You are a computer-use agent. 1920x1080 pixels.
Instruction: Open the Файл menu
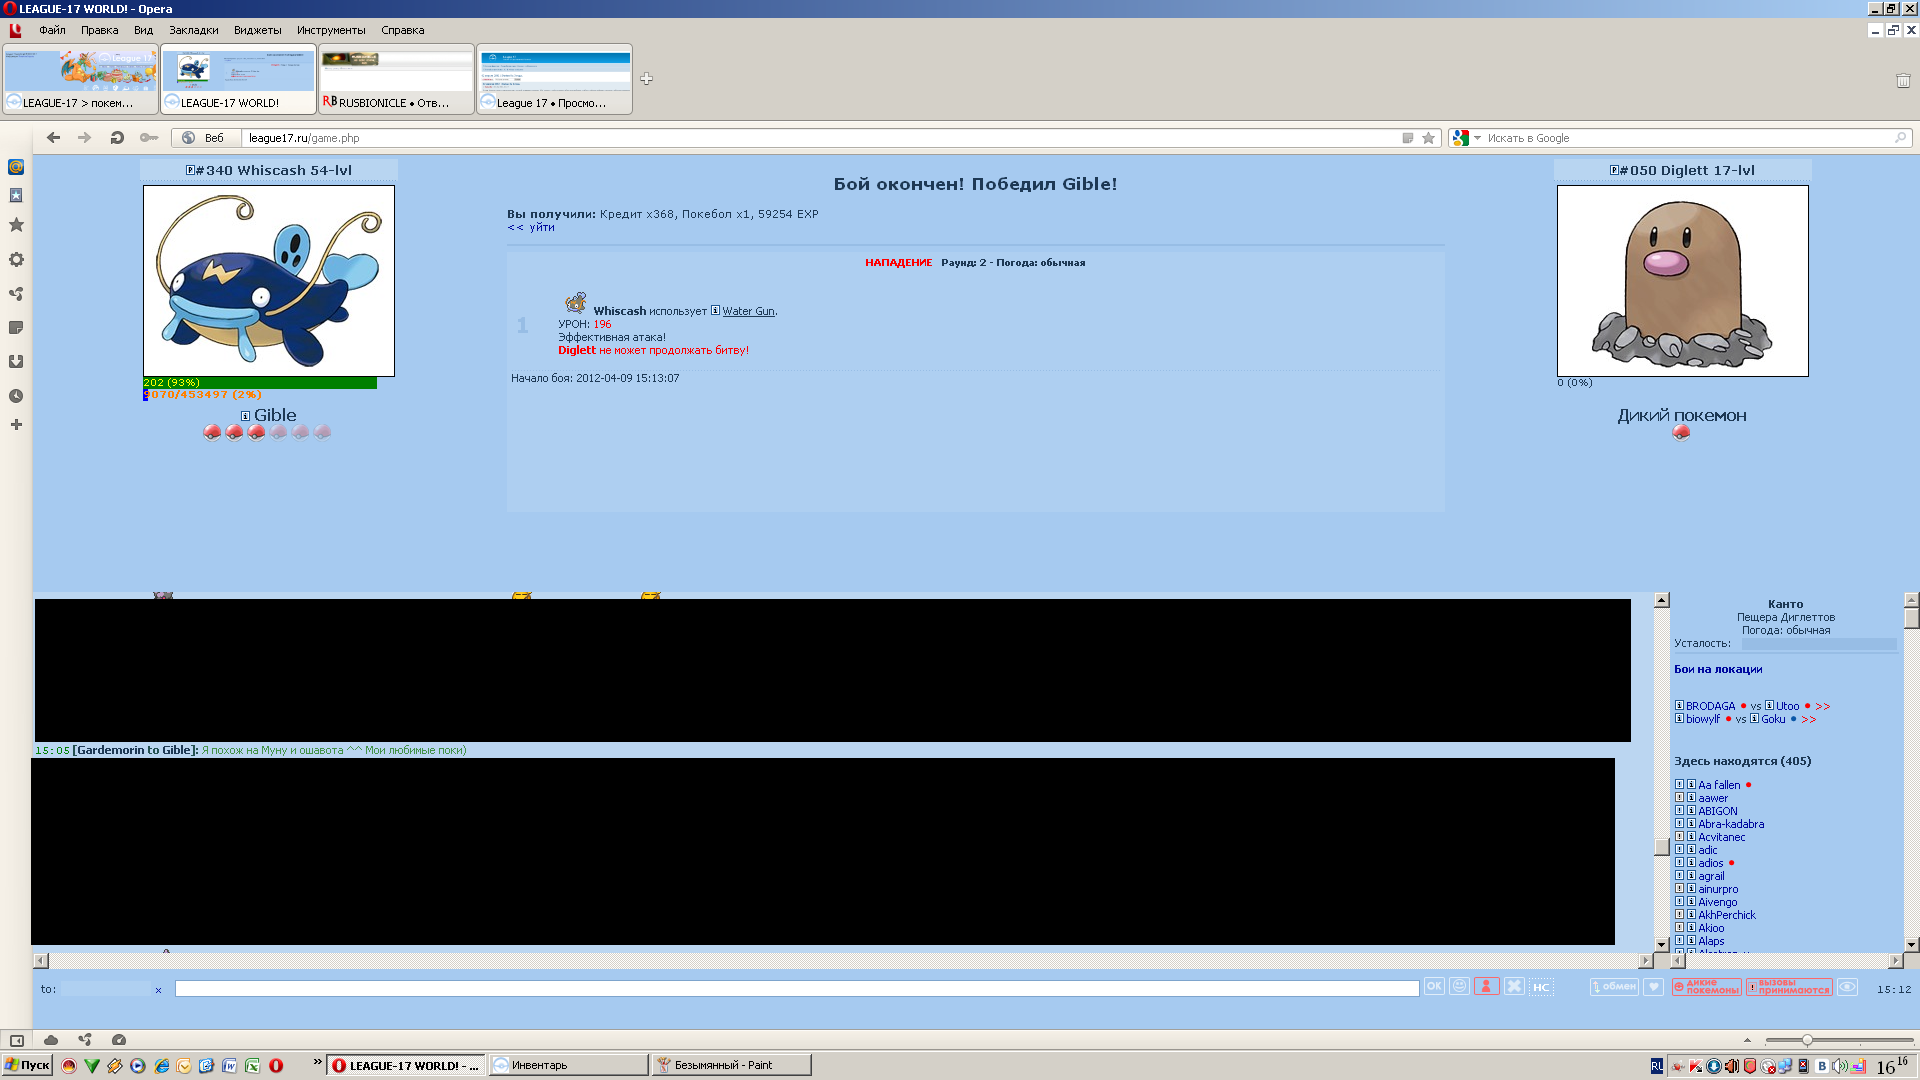coord(52,30)
